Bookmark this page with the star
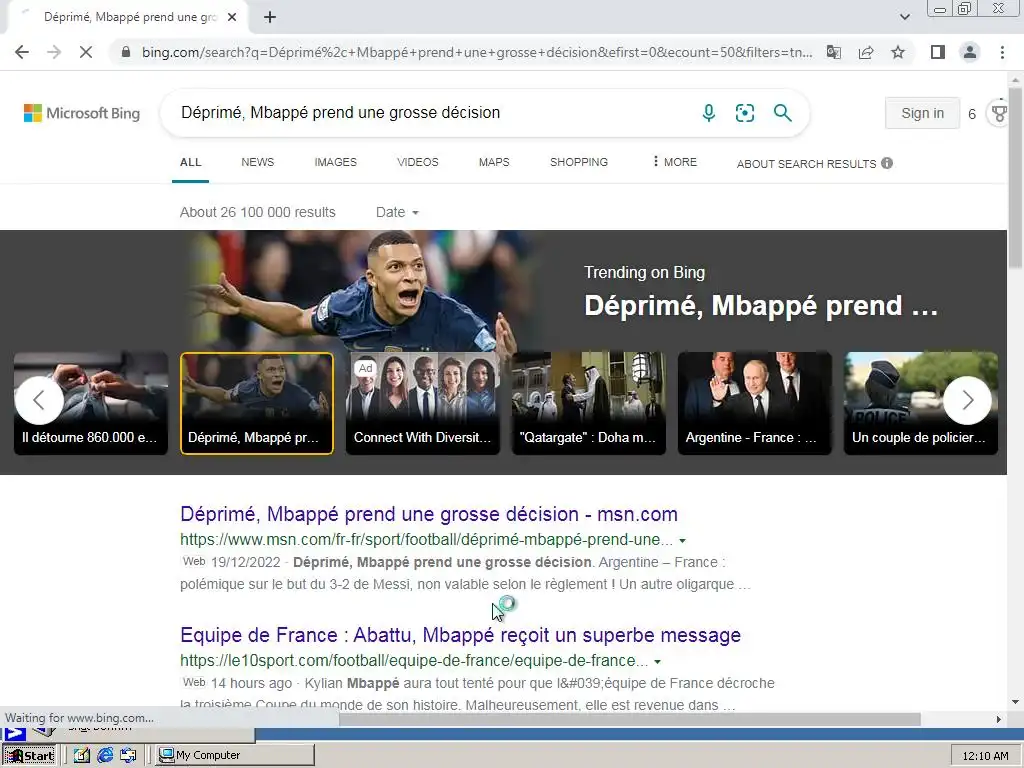Image resolution: width=1024 pixels, height=768 pixels. tap(898, 52)
